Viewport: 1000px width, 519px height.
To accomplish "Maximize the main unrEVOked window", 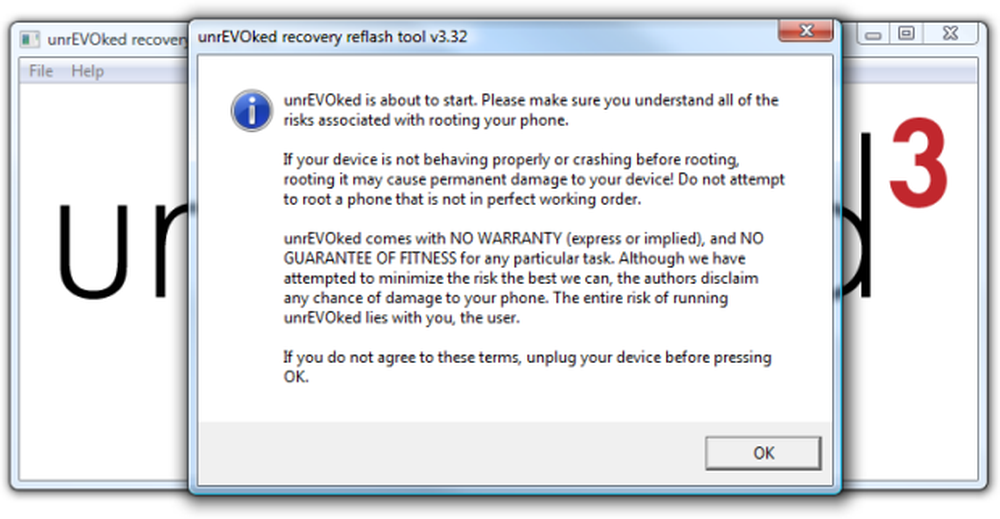I will [x=906, y=33].
